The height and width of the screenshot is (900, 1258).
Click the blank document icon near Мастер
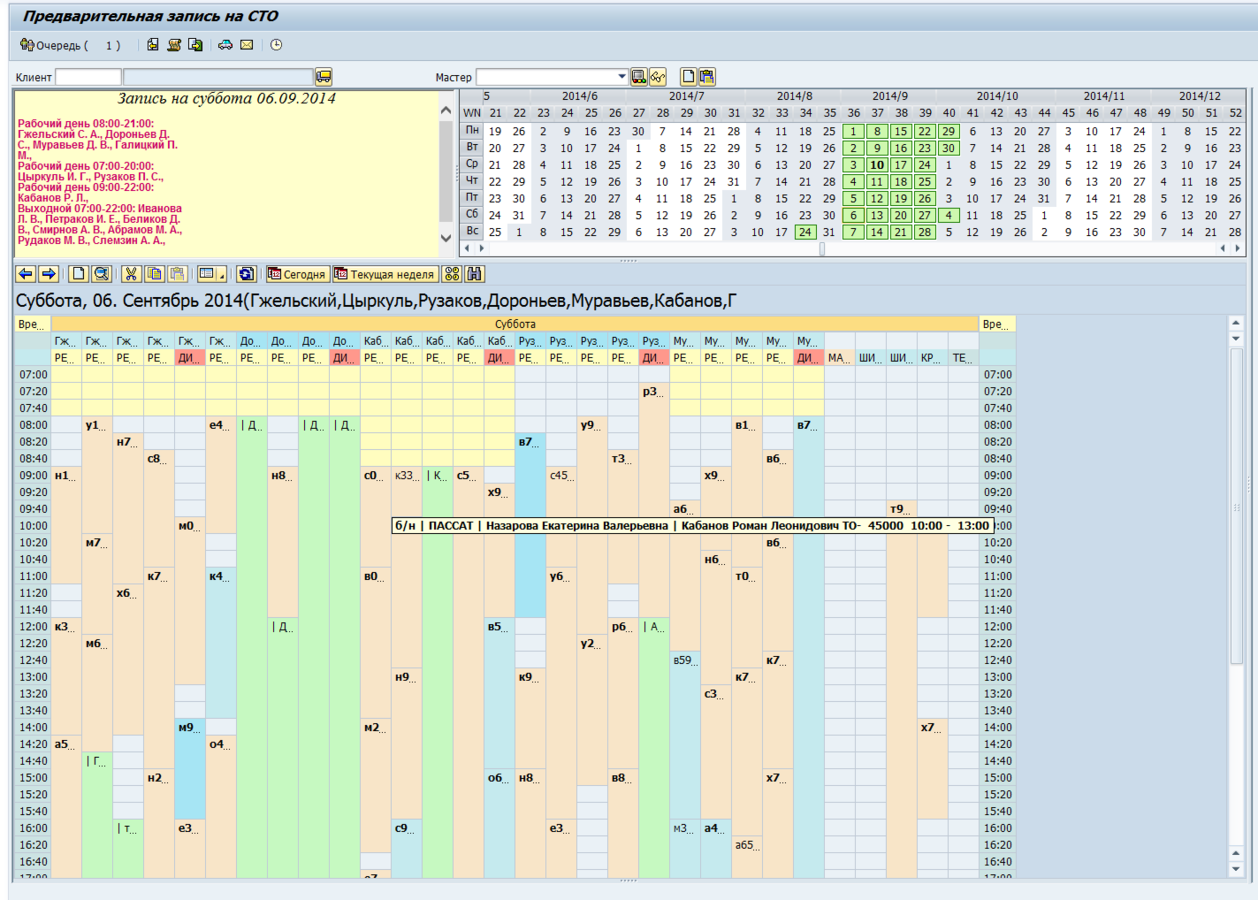click(x=688, y=77)
